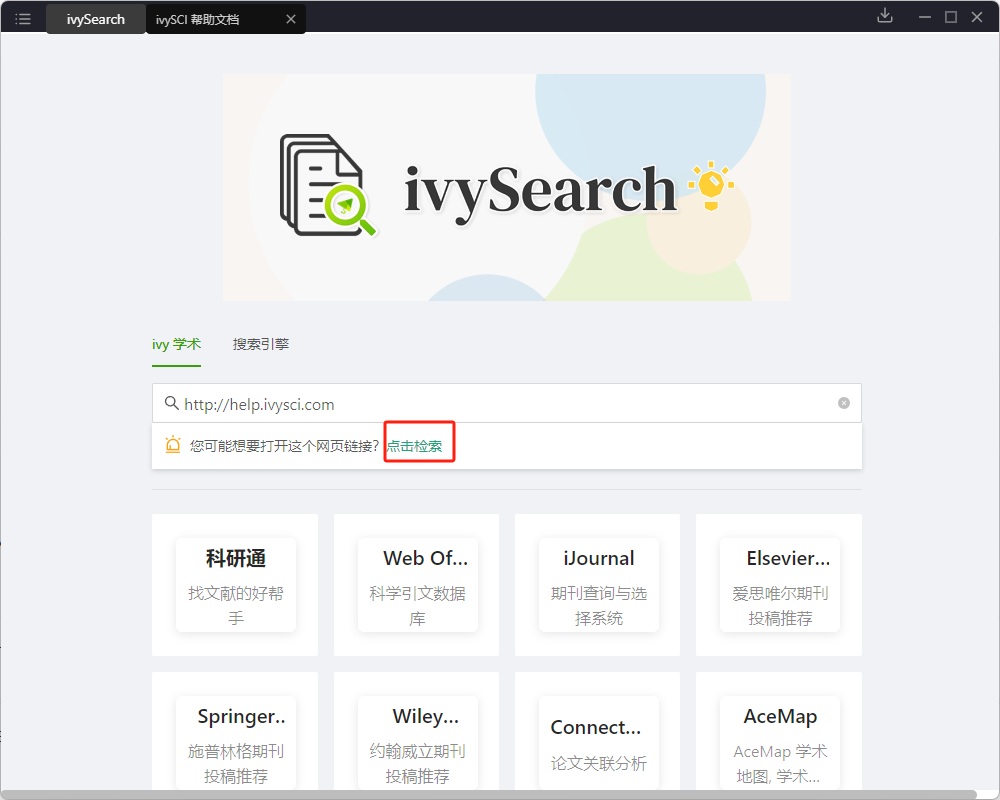1000x800 pixels.
Task: Click the 您可能想要打开这个网页链接? text
Action: (284, 446)
